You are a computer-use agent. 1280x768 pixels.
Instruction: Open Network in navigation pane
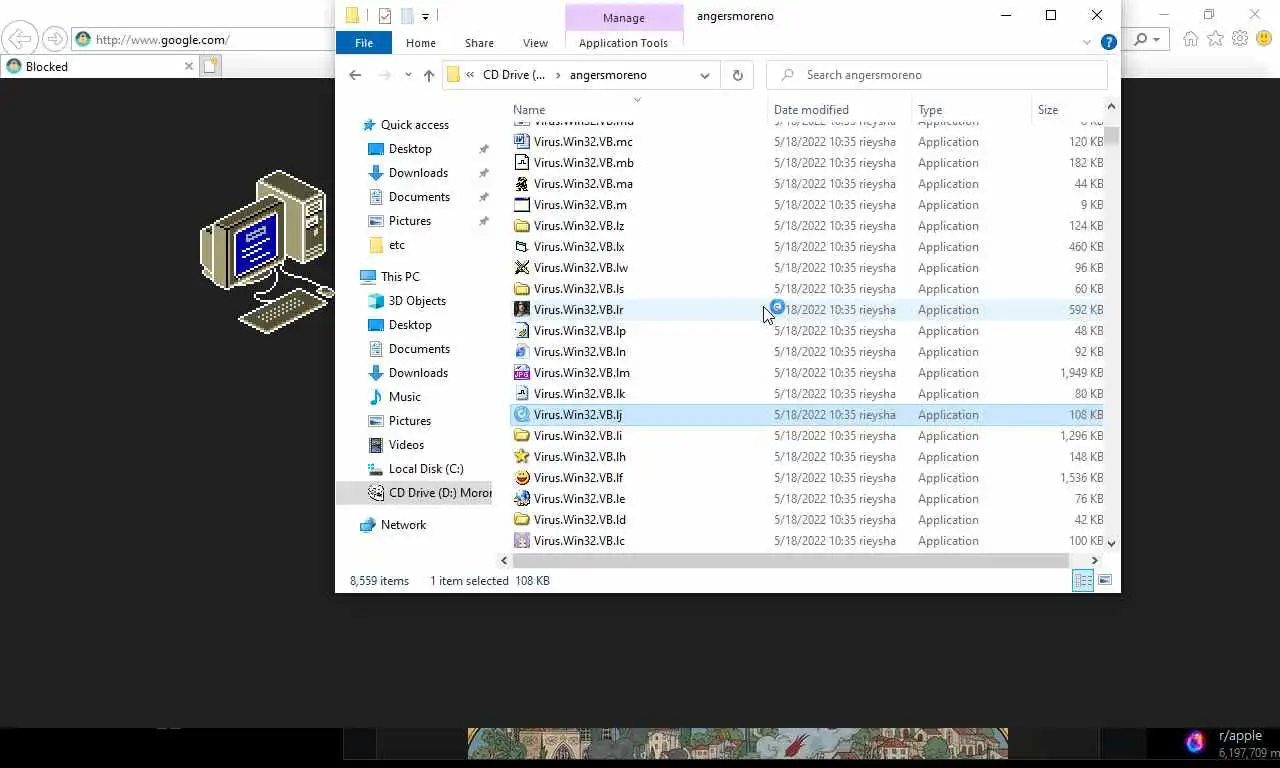(x=403, y=525)
